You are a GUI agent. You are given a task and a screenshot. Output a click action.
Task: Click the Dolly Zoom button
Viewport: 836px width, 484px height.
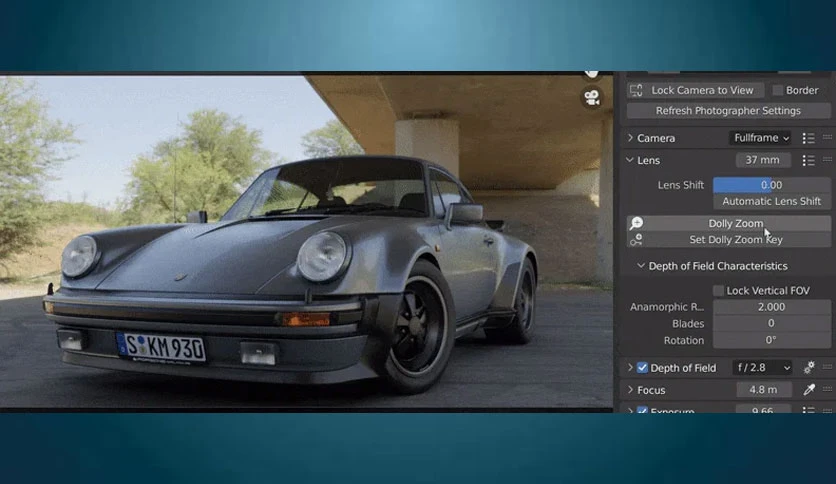pyautogui.click(x=728, y=223)
